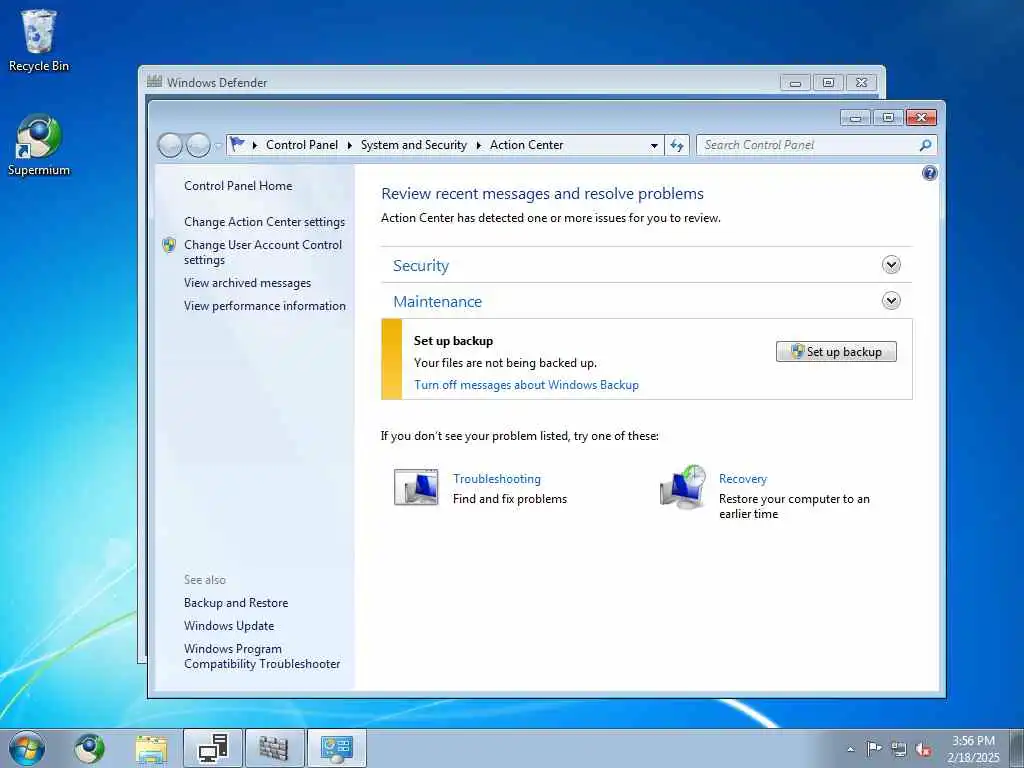Open the Recycle Bin desktop icon
The image size is (1024, 768).
pos(39,40)
